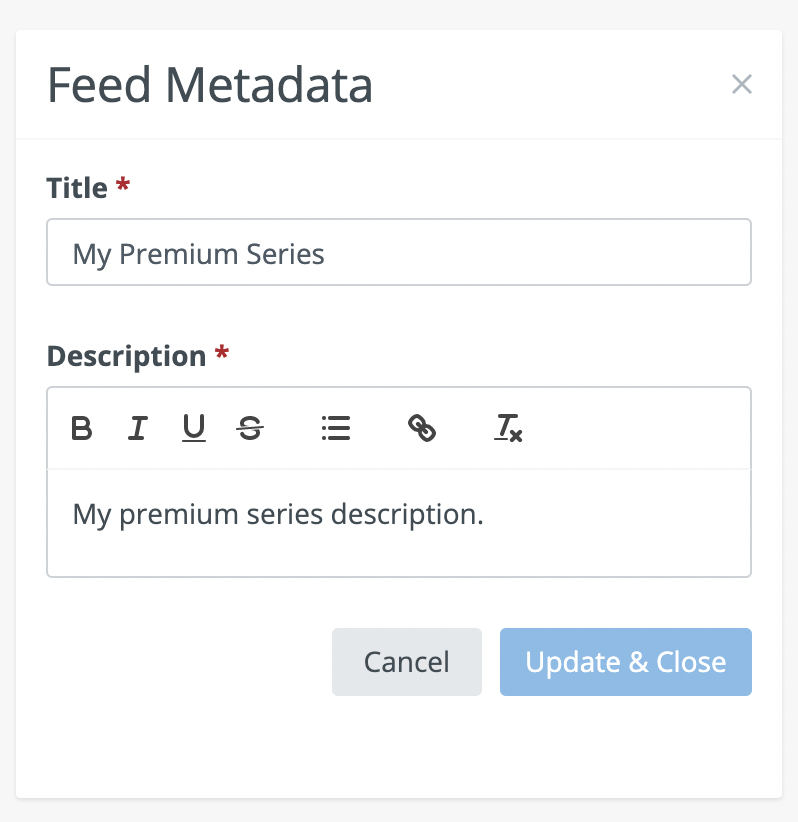Click the Cancel button
798x822 pixels.
click(x=406, y=662)
